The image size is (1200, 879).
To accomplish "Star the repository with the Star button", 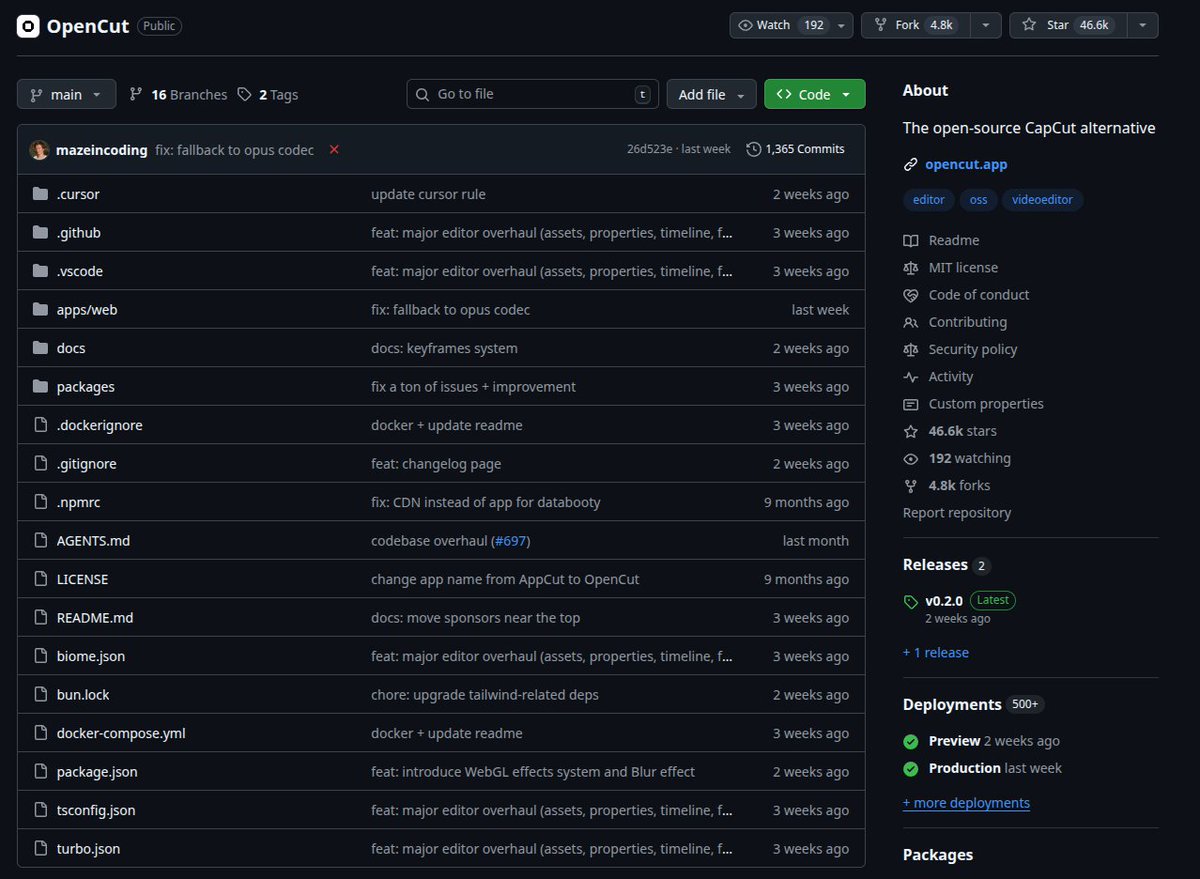I will pyautogui.click(x=1068, y=25).
